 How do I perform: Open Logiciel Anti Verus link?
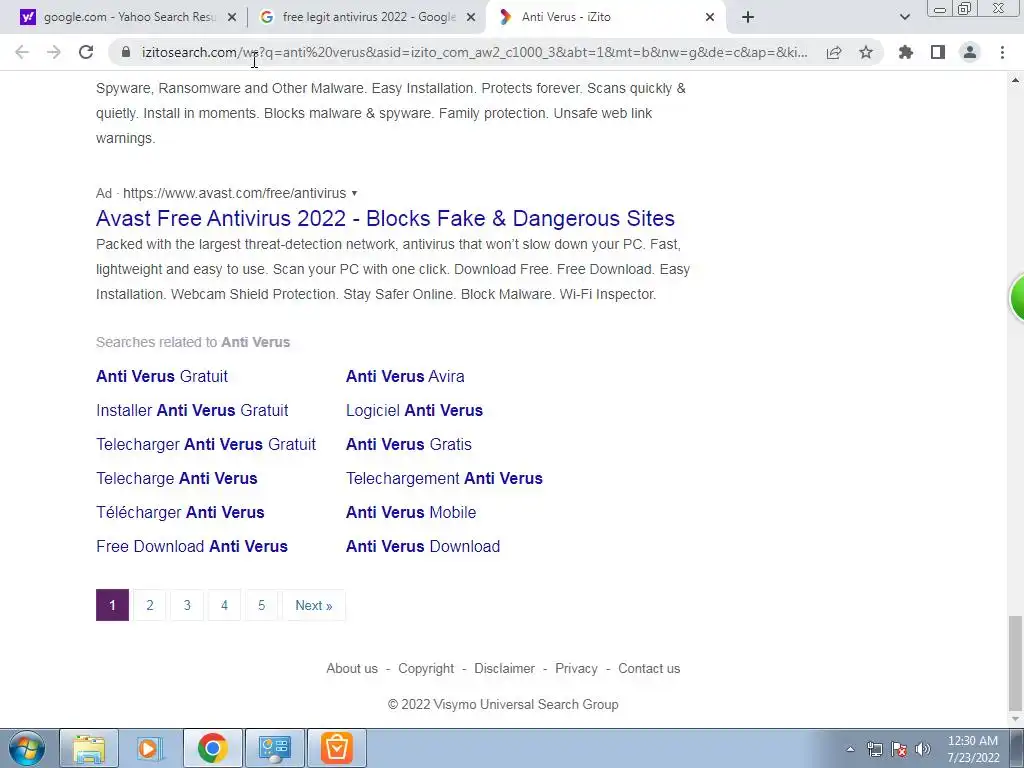click(x=414, y=410)
